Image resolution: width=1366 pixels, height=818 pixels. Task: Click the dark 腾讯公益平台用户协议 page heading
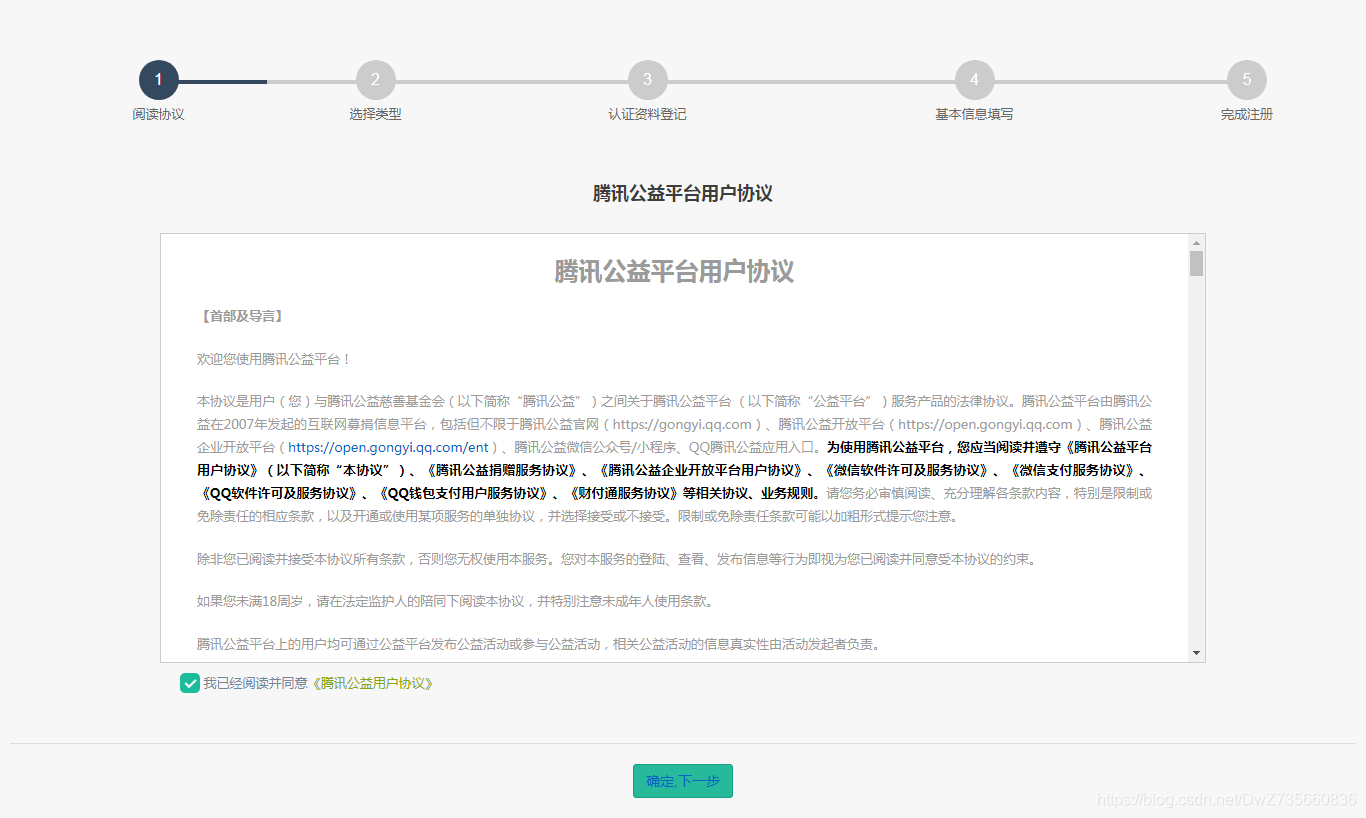tap(682, 193)
